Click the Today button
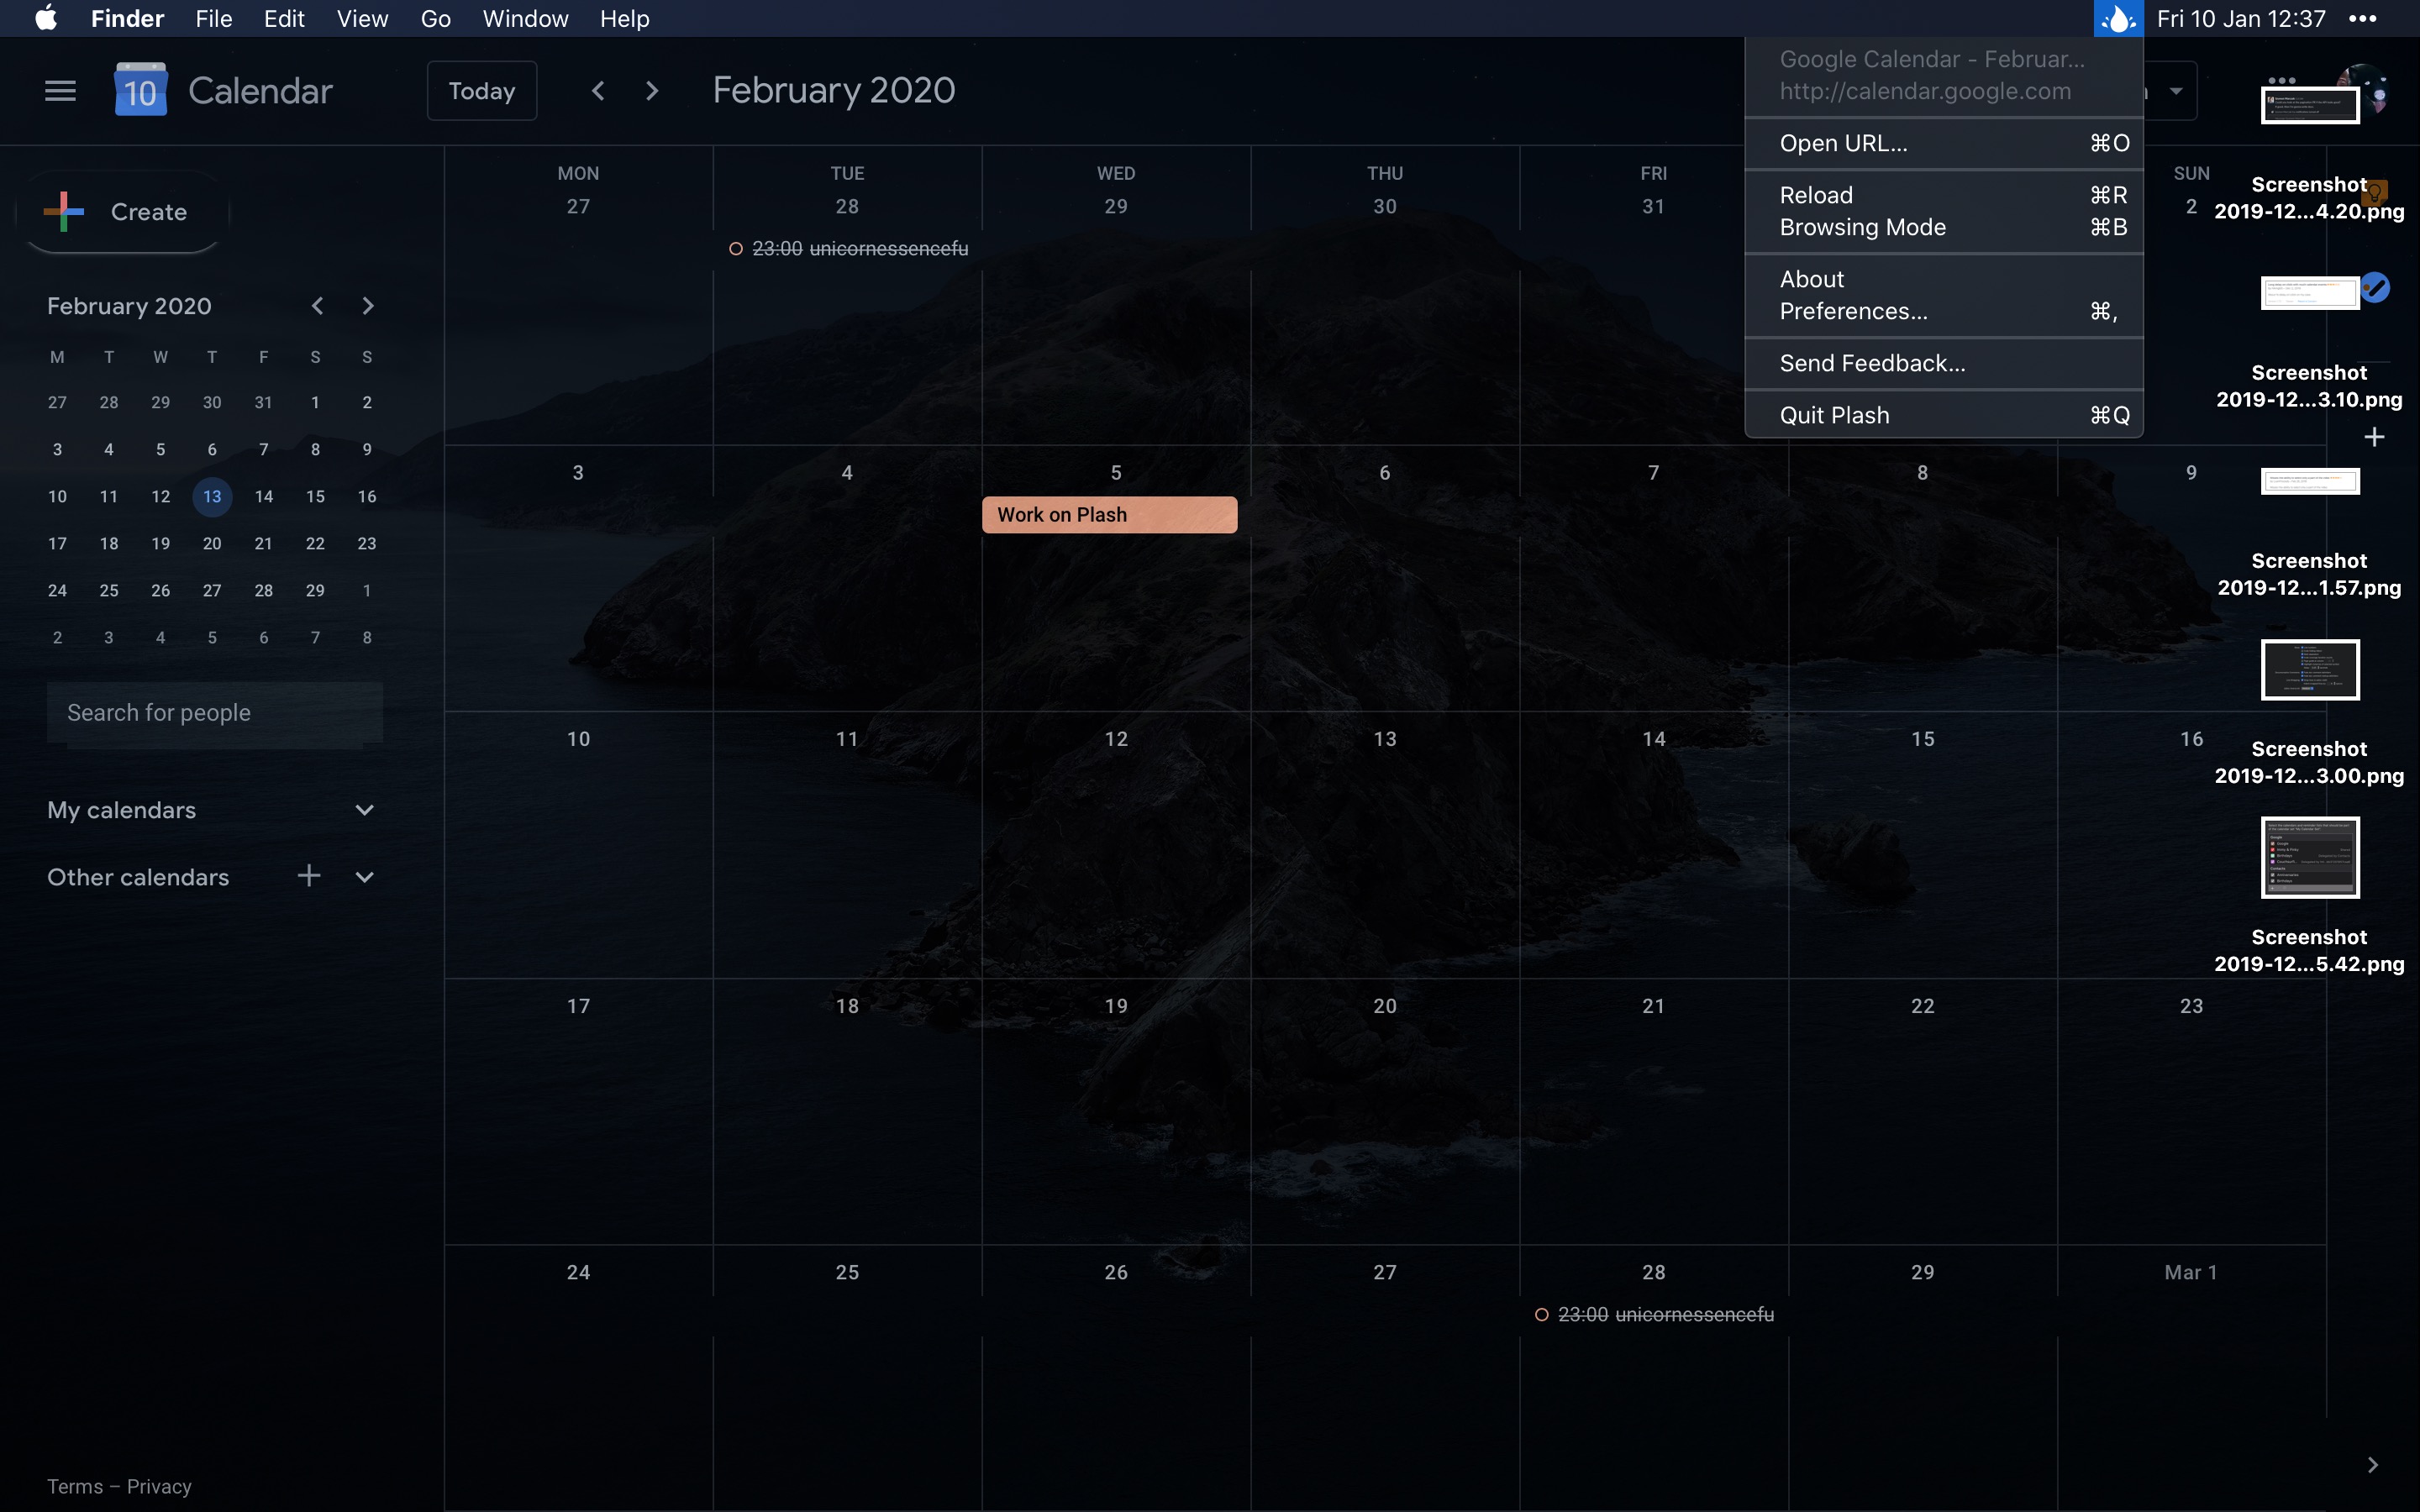The width and height of the screenshot is (2420, 1512). coord(482,91)
